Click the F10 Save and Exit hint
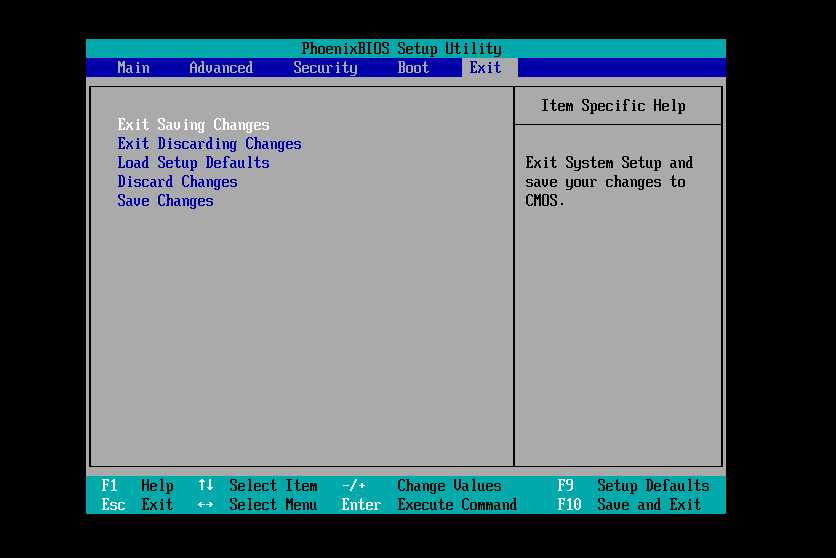Viewport: 836px width, 558px height. (x=629, y=504)
